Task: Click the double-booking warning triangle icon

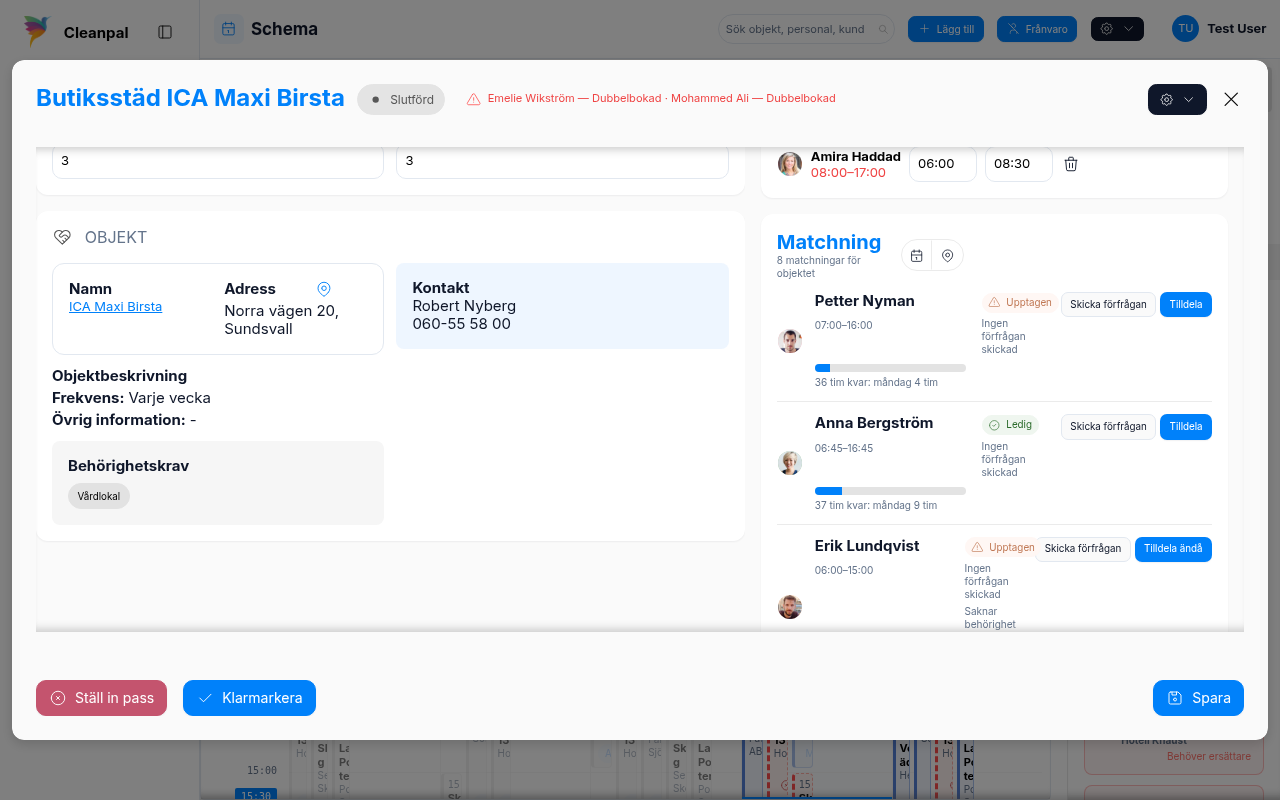Action: (474, 99)
